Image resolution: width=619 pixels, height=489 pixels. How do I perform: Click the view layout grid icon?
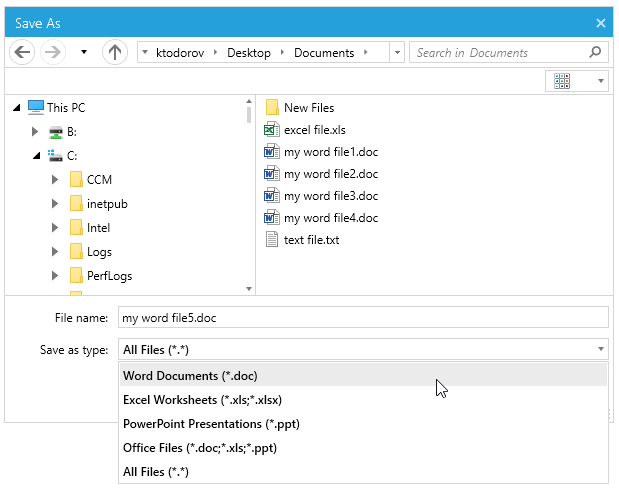tap(562, 81)
